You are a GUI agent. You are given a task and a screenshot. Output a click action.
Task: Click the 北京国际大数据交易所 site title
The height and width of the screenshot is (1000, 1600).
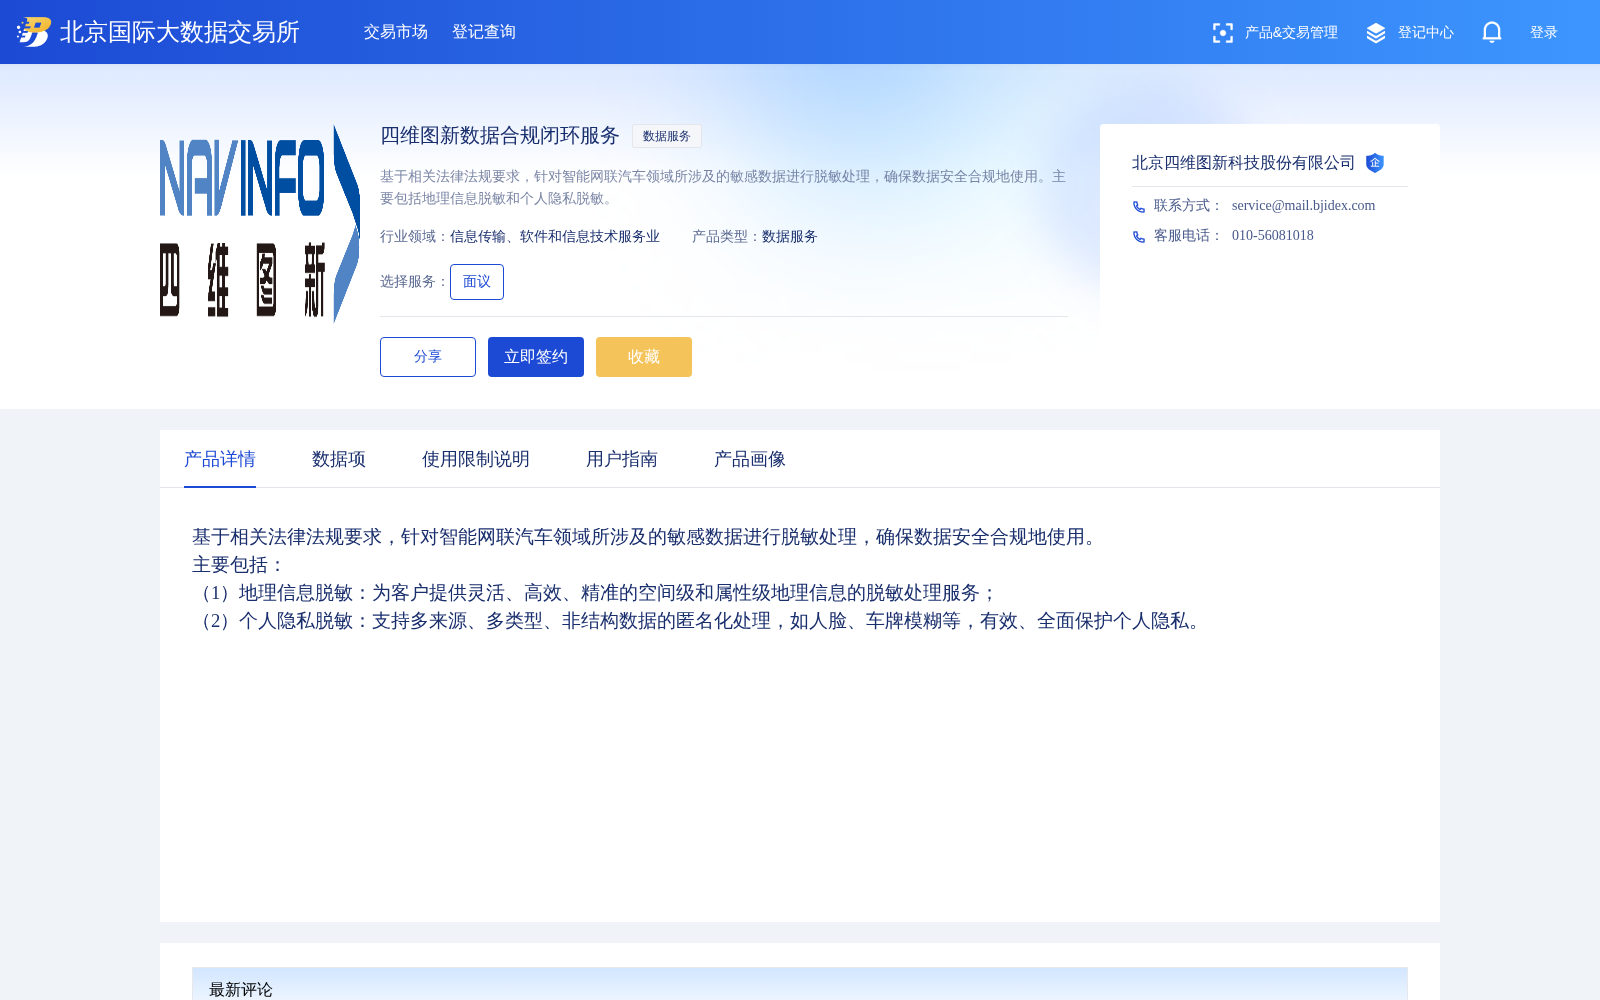coord(180,32)
